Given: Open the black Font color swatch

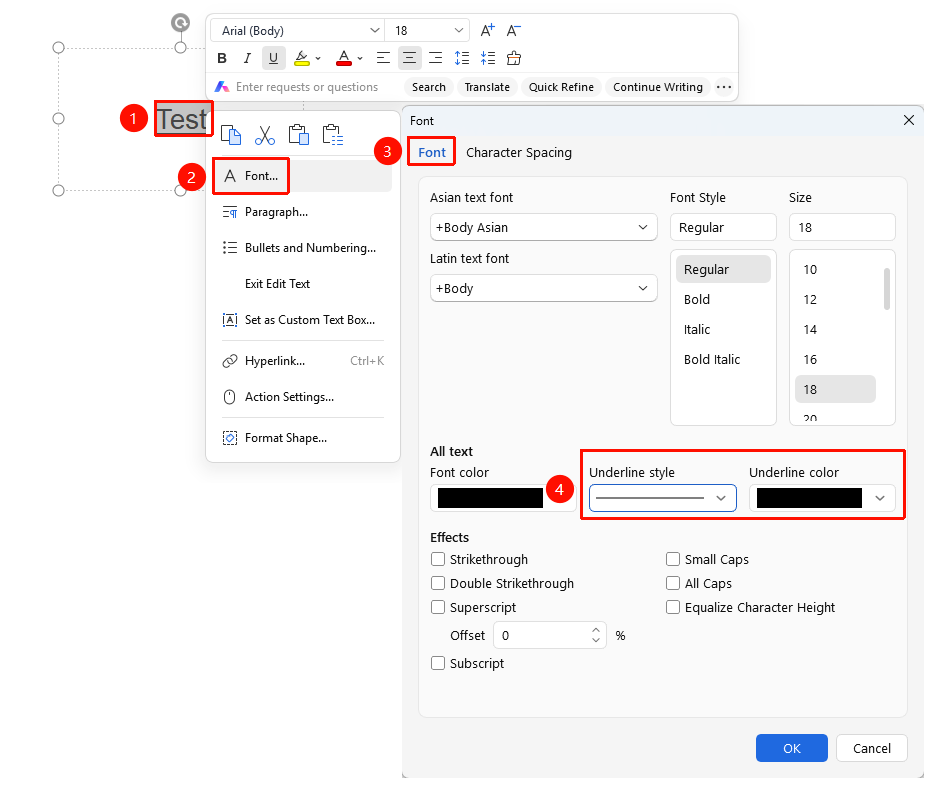Looking at the screenshot, I should (x=490, y=498).
